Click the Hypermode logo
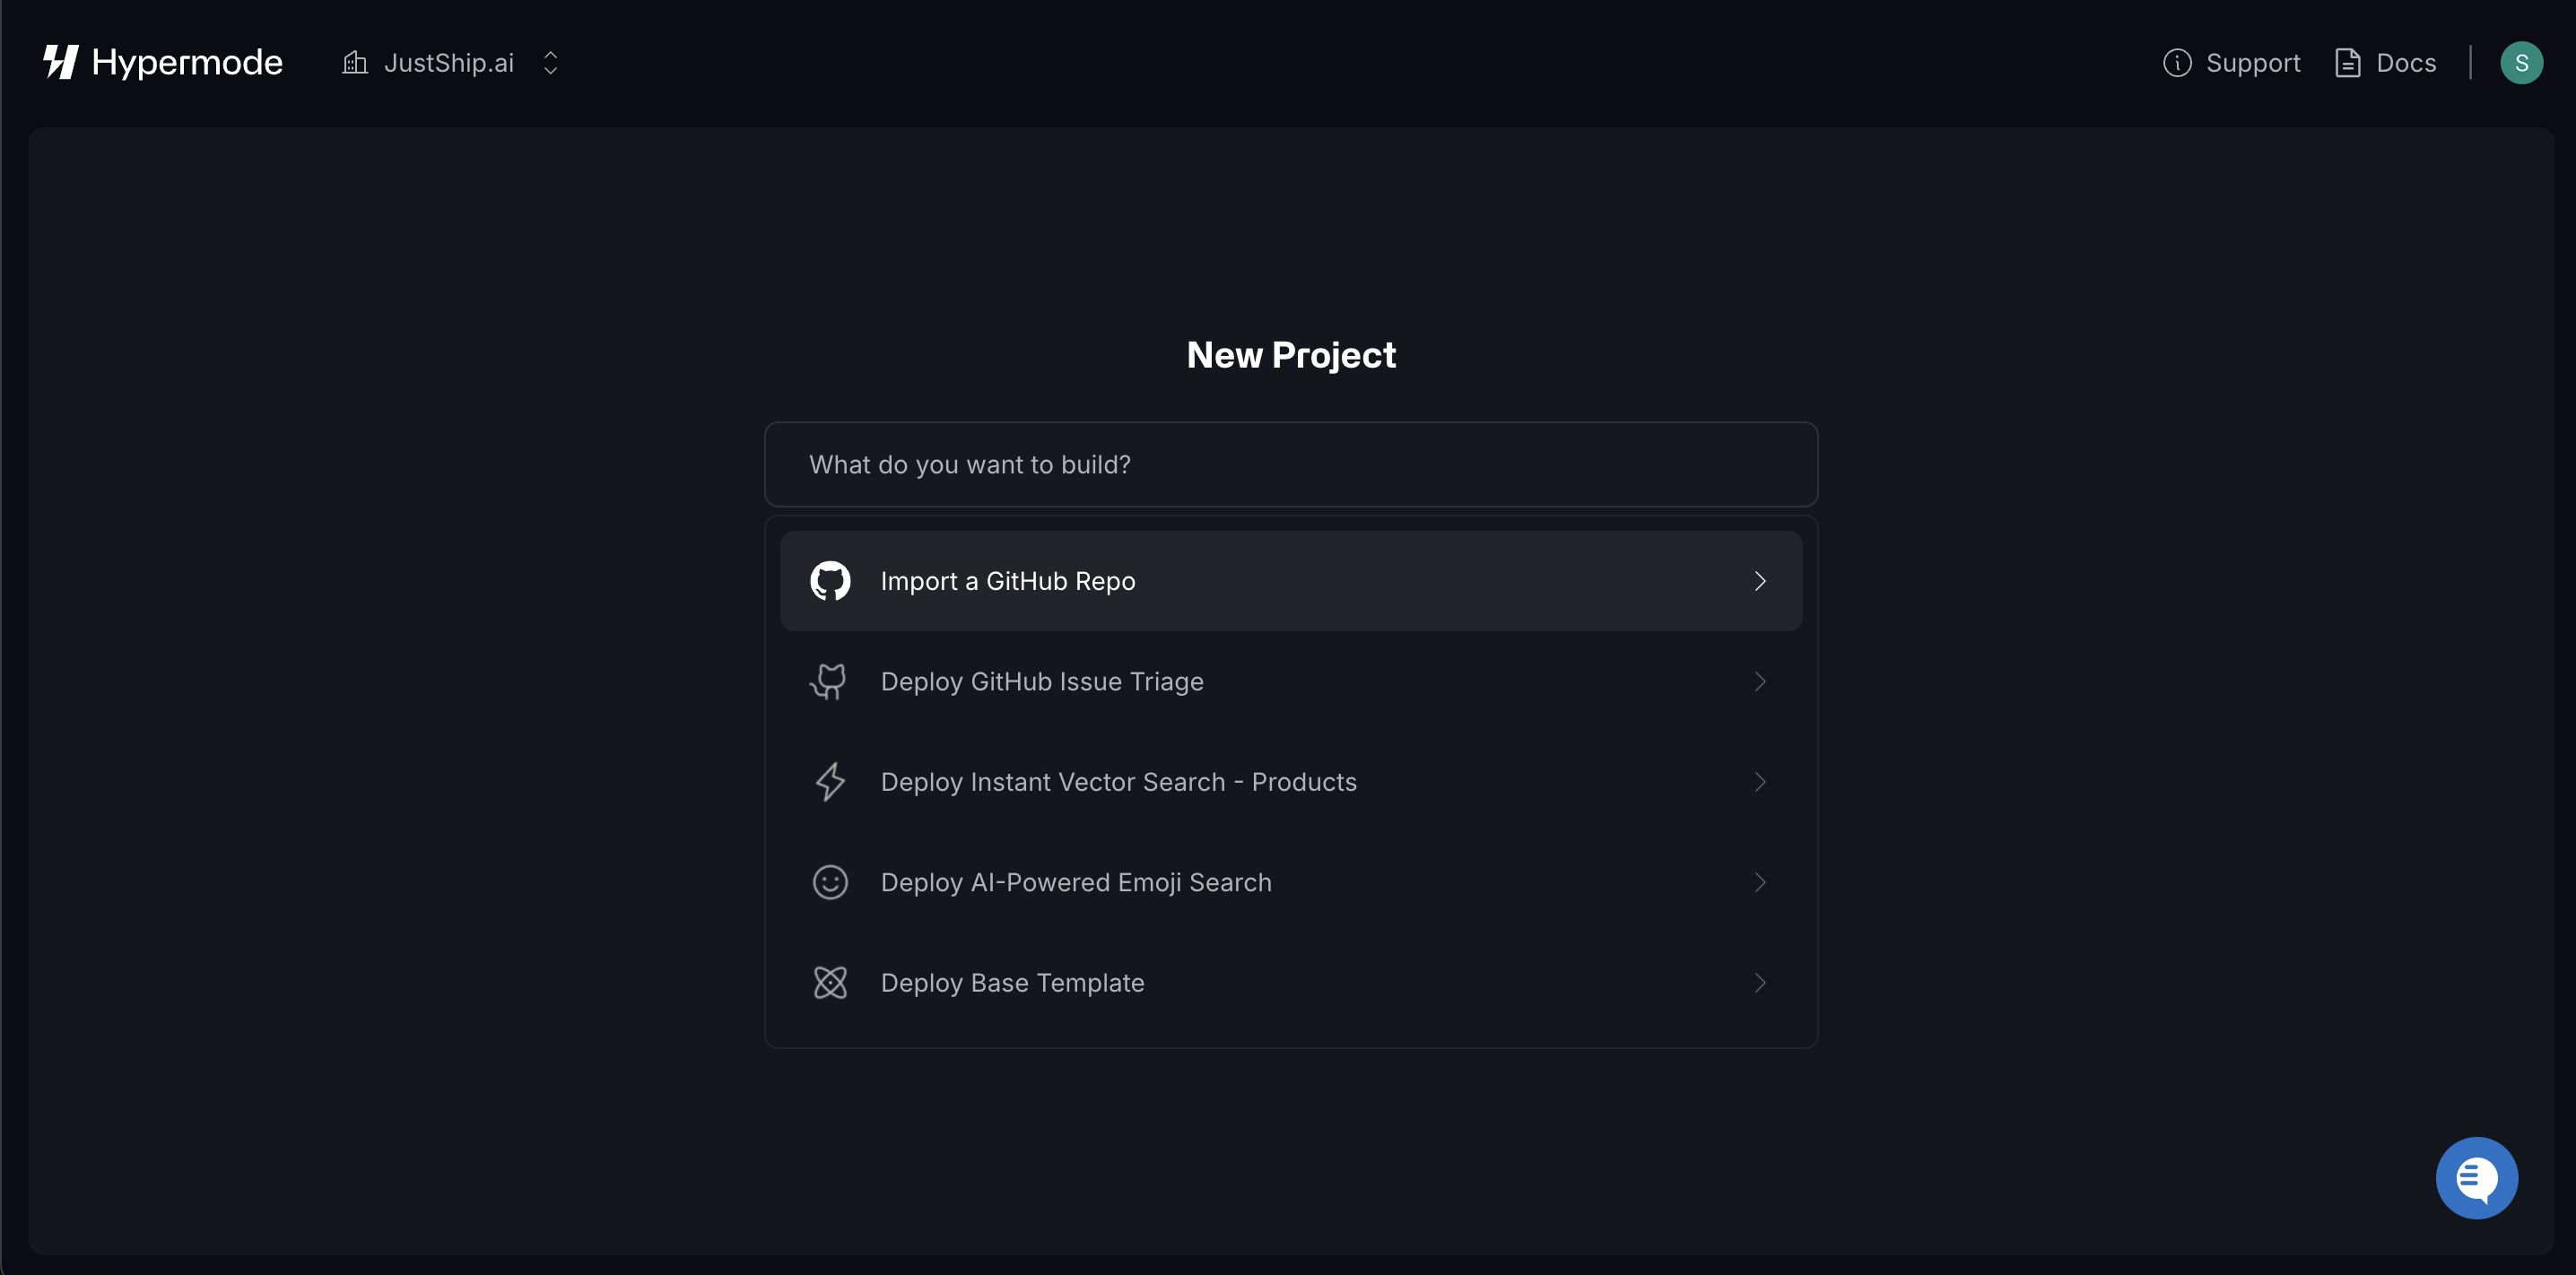Screen dimensions: 2576x1275 click(x=162, y=62)
